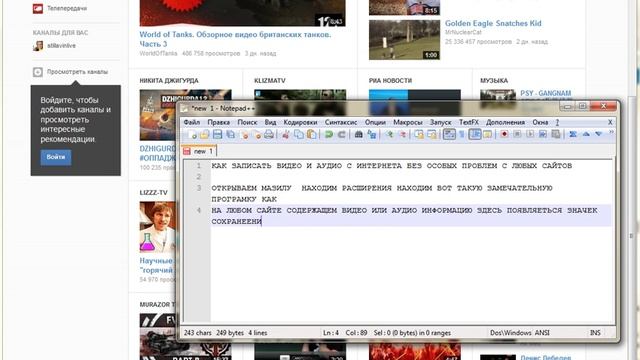The image size is (640, 360).
Task: Click '243 chars' in the status bar
Action: (198, 333)
